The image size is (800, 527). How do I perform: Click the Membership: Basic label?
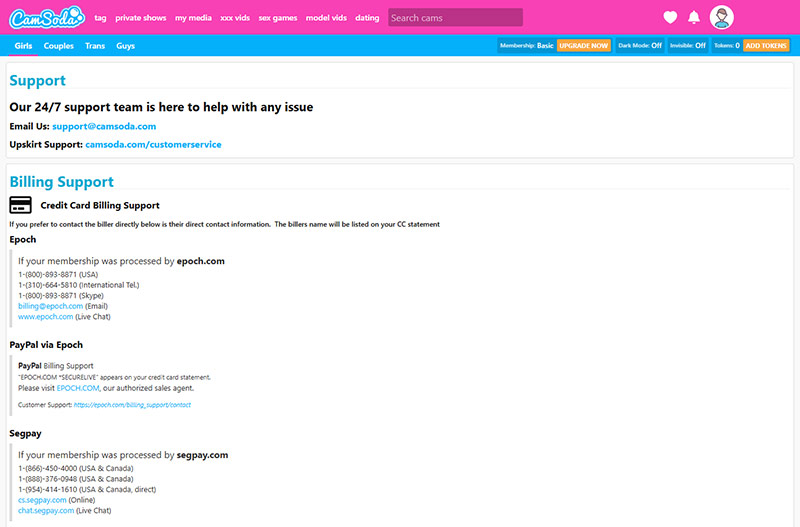[x=527, y=45]
